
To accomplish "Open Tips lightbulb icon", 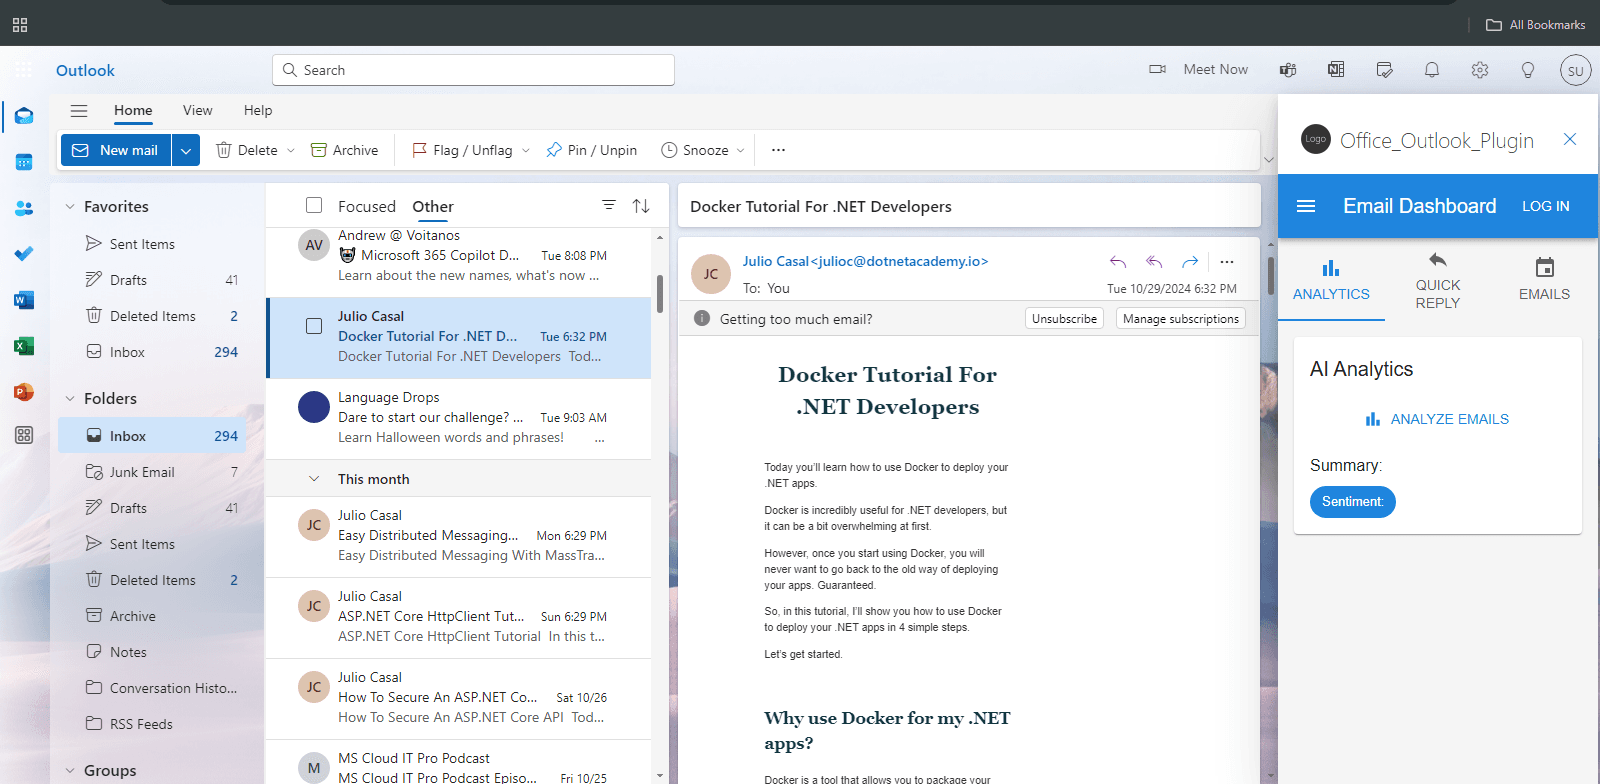I will click(x=1528, y=70).
